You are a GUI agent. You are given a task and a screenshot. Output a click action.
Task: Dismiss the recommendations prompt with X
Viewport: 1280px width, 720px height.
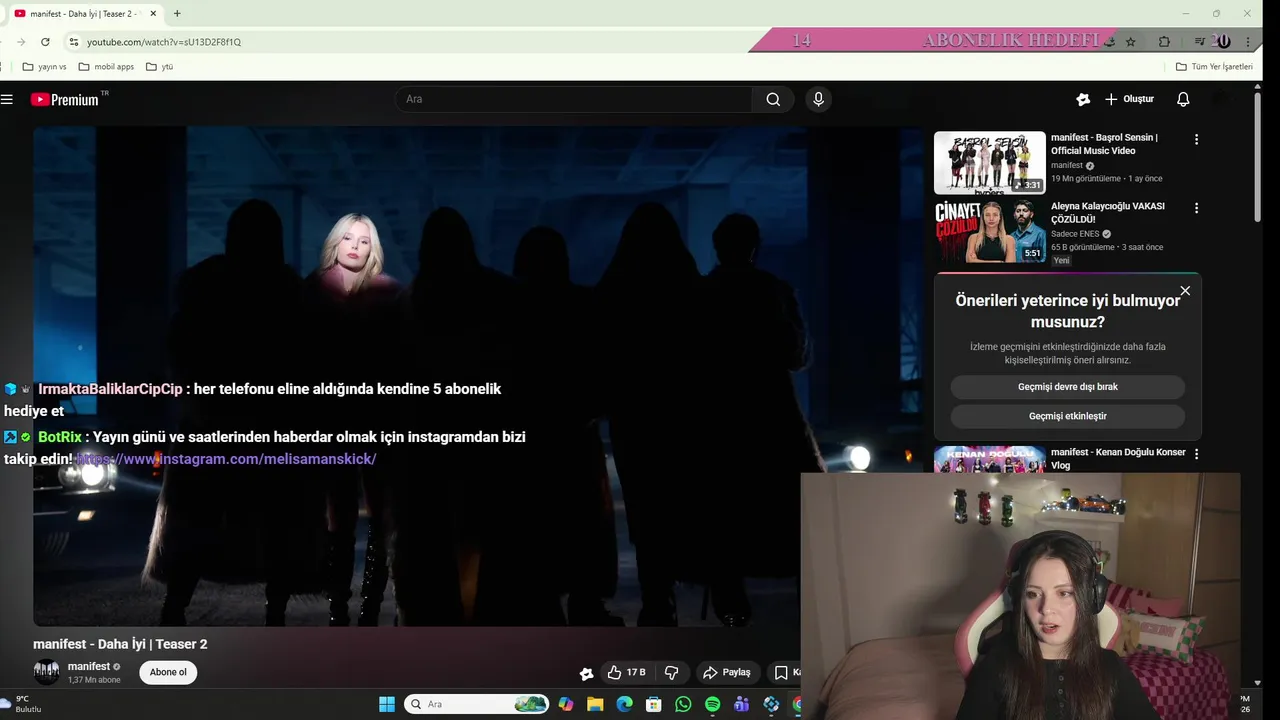pyautogui.click(x=1185, y=291)
